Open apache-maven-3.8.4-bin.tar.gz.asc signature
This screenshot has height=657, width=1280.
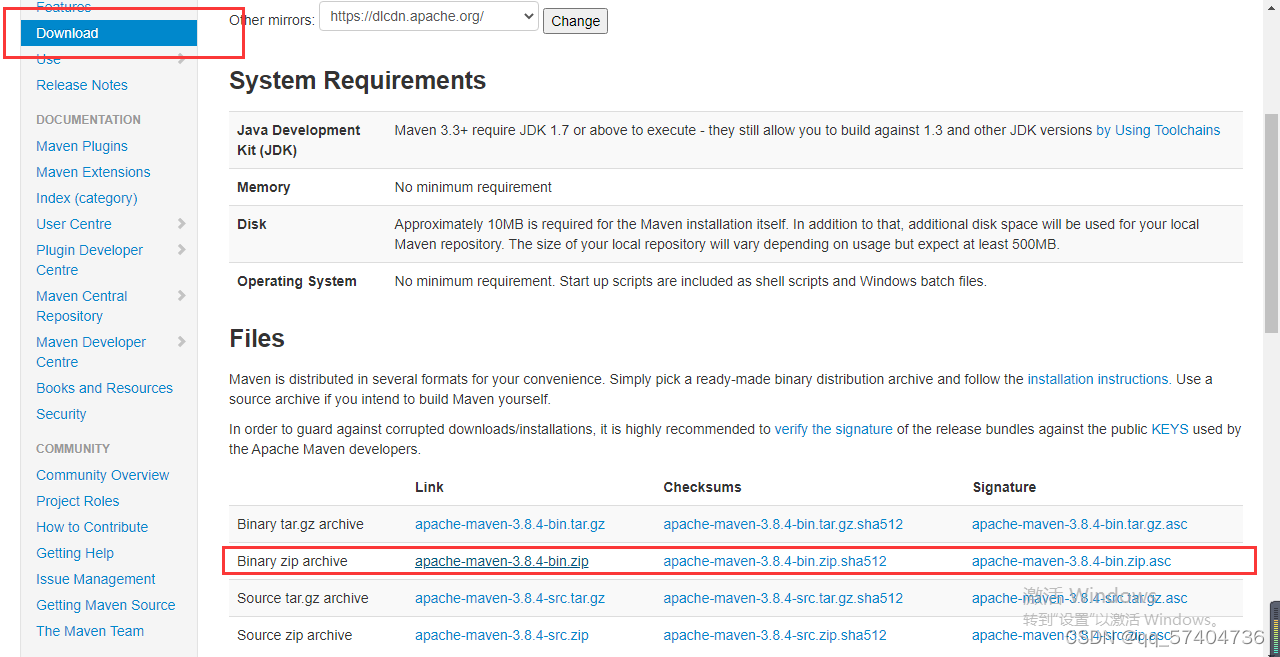1080,524
